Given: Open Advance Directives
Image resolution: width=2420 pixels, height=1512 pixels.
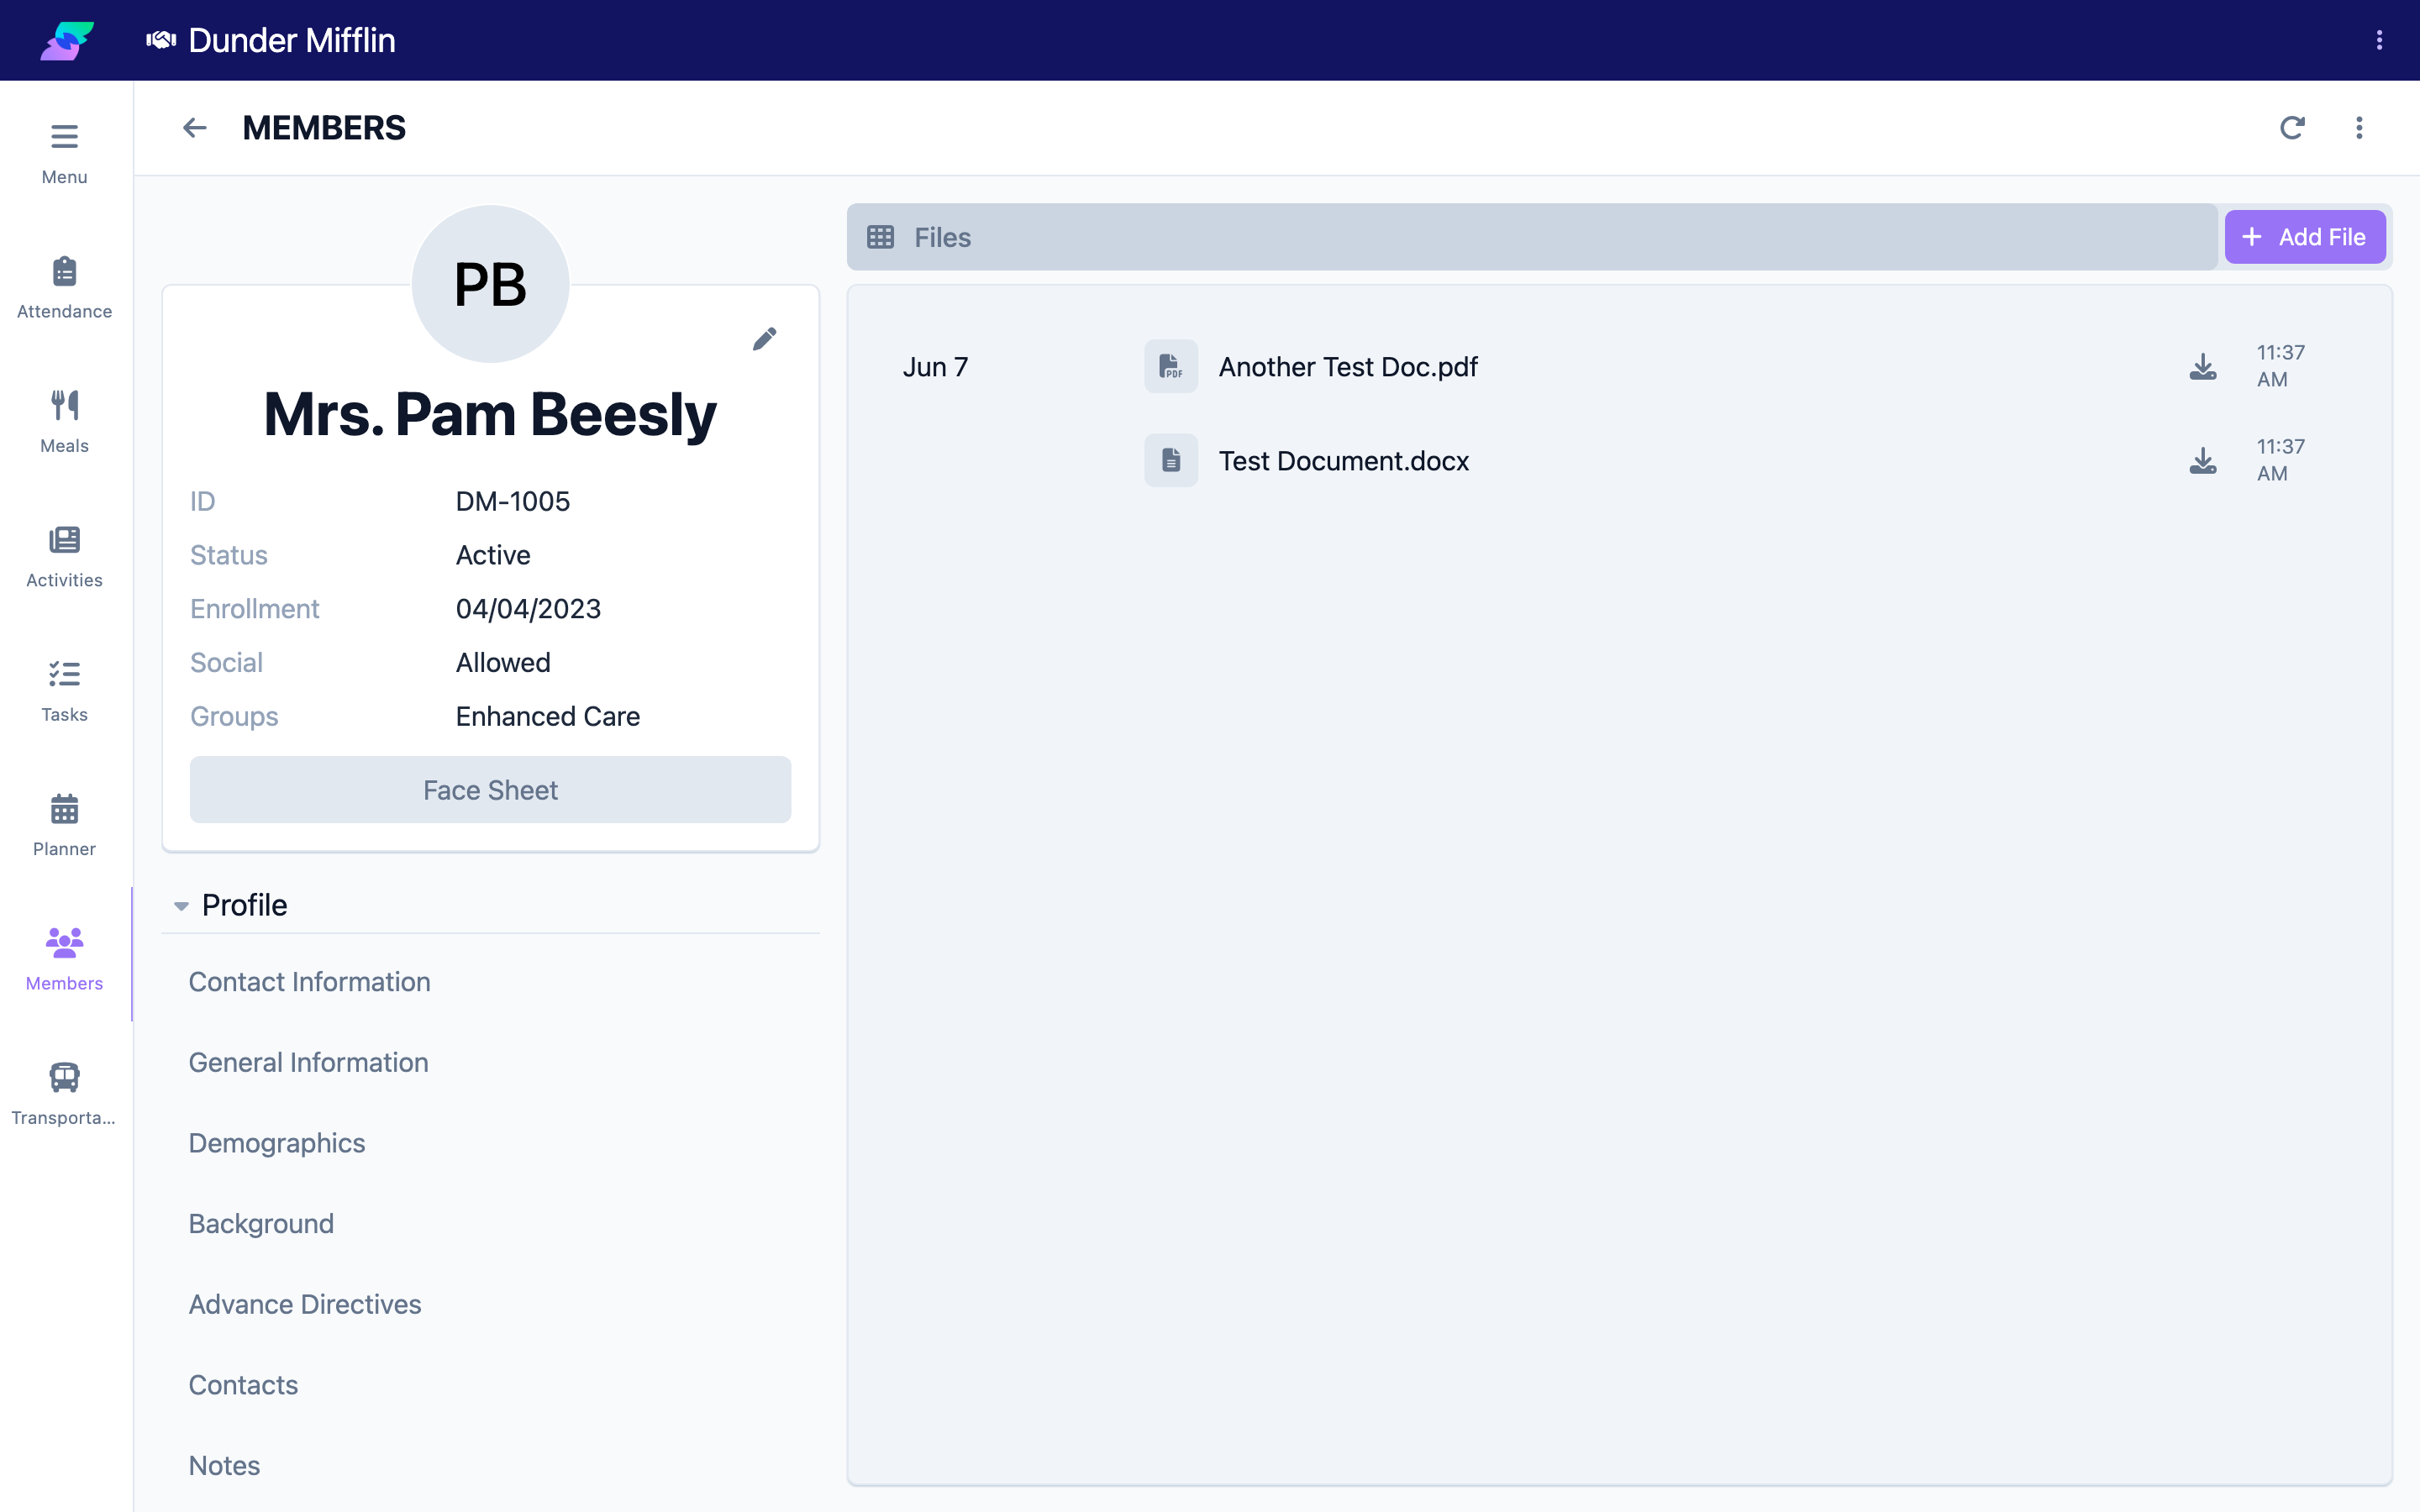Looking at the screenshot, I should [x=305, y=1304].
